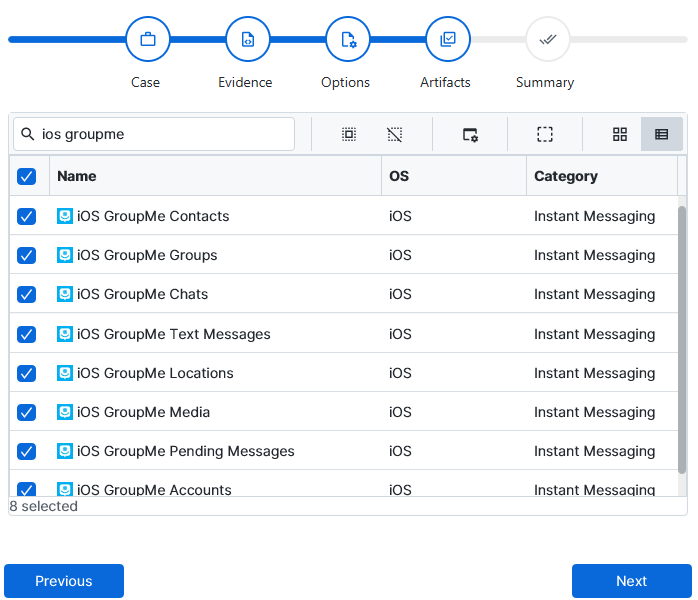Click the dashed square selection icon
Screen dimensions: 698x600
pos(545,134)
